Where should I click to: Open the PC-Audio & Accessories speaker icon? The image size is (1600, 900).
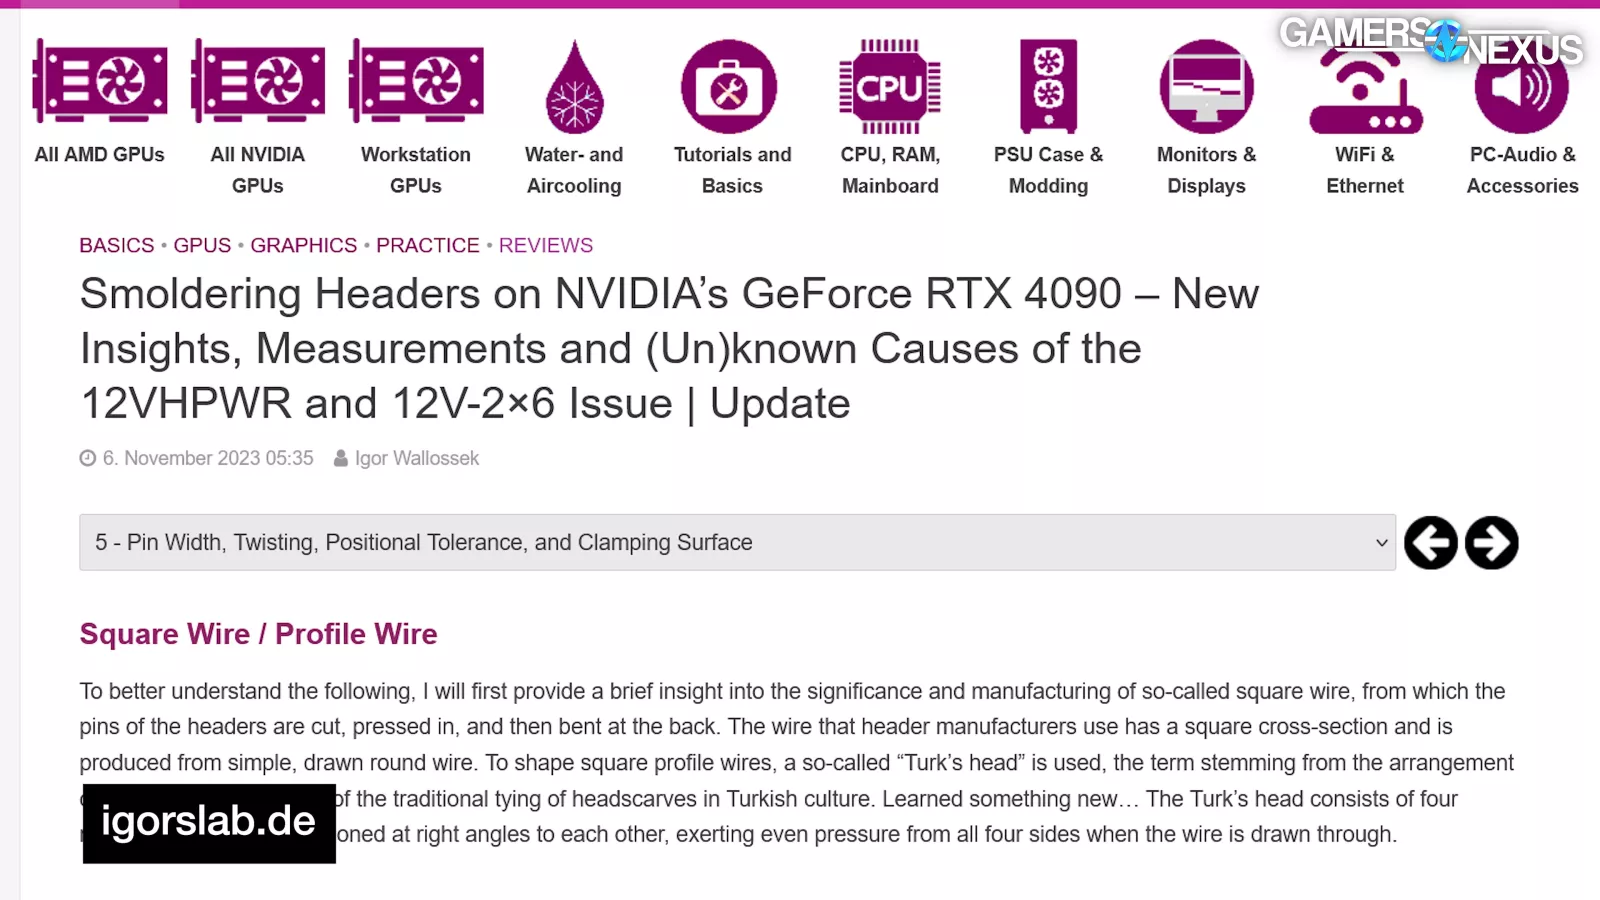pyautogui.click(x=1521, y=95)
